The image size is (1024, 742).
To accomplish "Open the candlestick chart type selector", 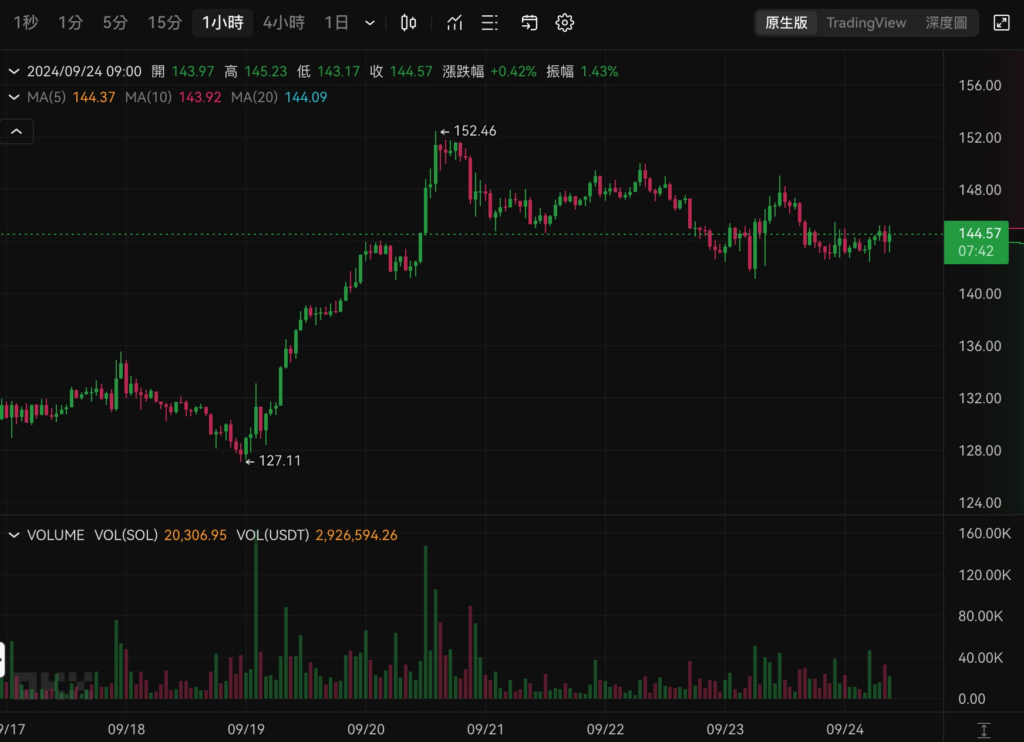I will 408,23.
